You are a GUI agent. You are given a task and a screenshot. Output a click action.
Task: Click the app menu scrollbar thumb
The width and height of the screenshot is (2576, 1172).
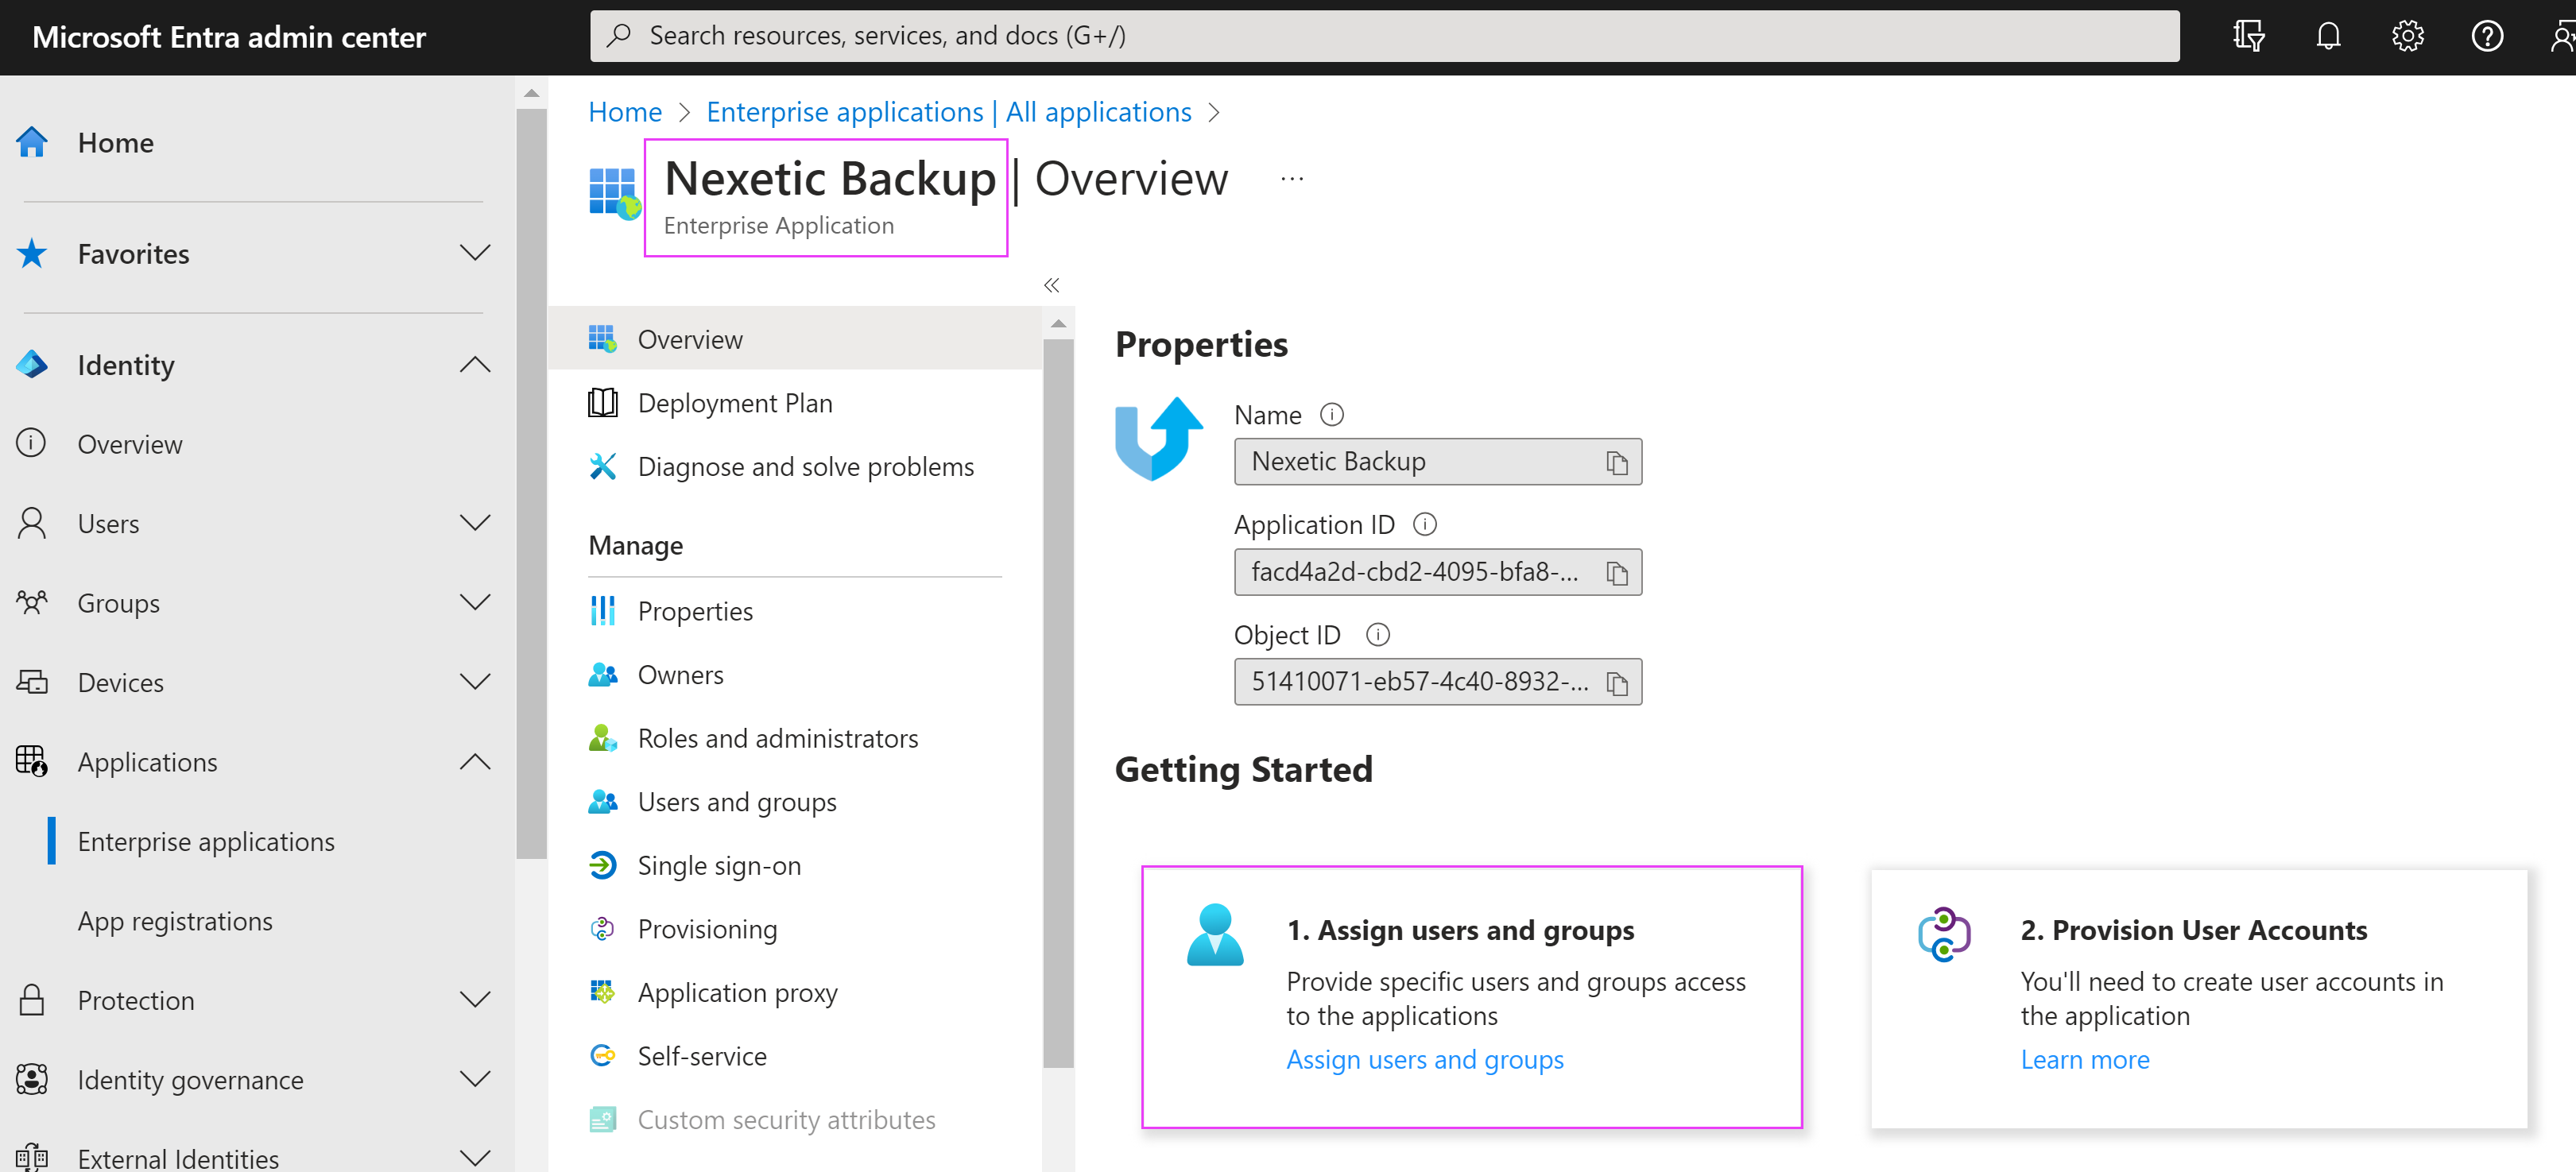coord(1057,703)
